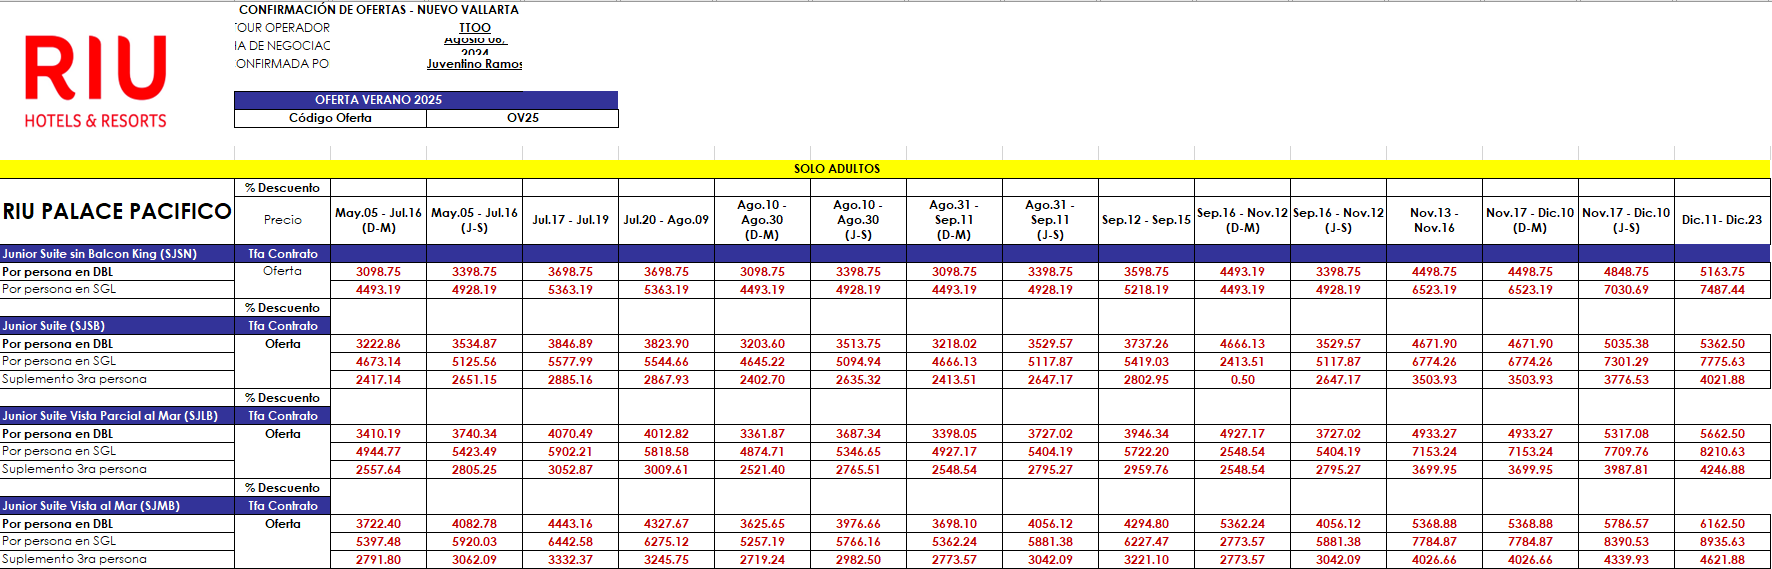Click the underlined 'TTOO' operator value

click(x=475, y=28)
